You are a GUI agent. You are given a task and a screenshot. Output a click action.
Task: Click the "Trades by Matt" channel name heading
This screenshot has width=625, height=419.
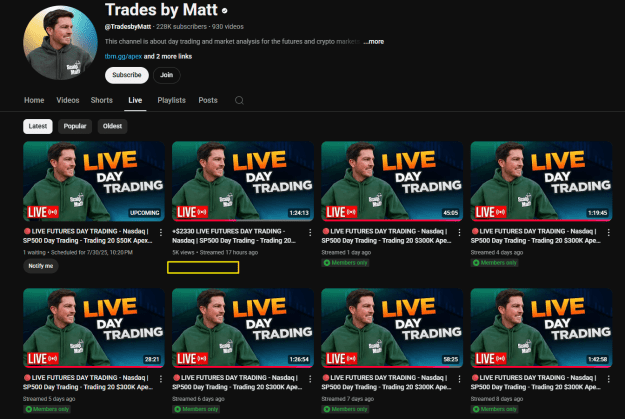pos(161,10)
